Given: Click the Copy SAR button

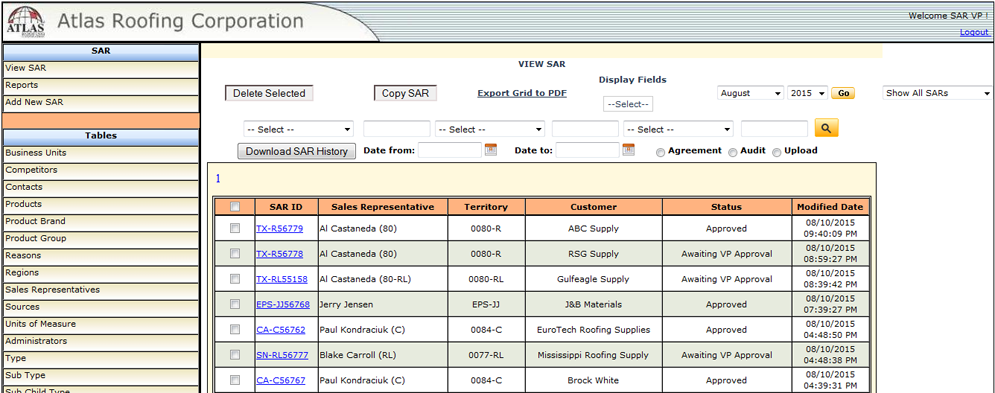Looking at the screenshot, I should tap(405, 93).
